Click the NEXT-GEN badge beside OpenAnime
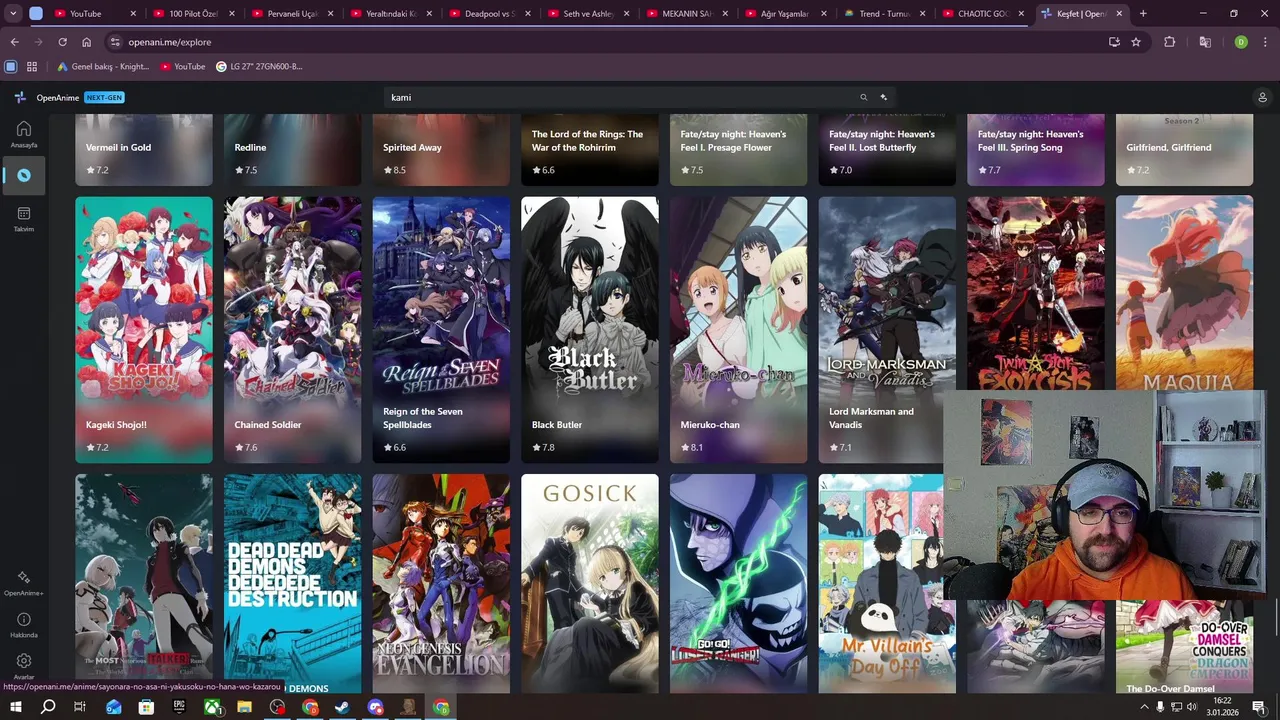This screenshot has height=720, width=1280. pyautogui.click(x=104, y=97)
